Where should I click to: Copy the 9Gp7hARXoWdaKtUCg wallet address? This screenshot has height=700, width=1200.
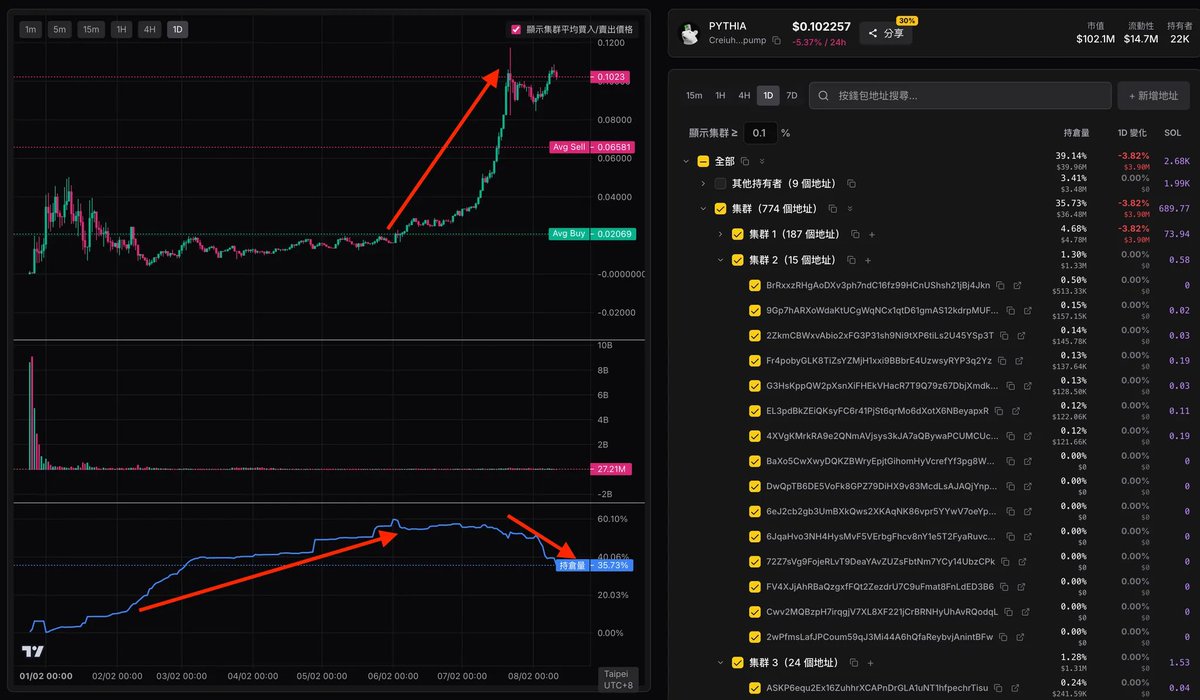[x=1009, y=310]
